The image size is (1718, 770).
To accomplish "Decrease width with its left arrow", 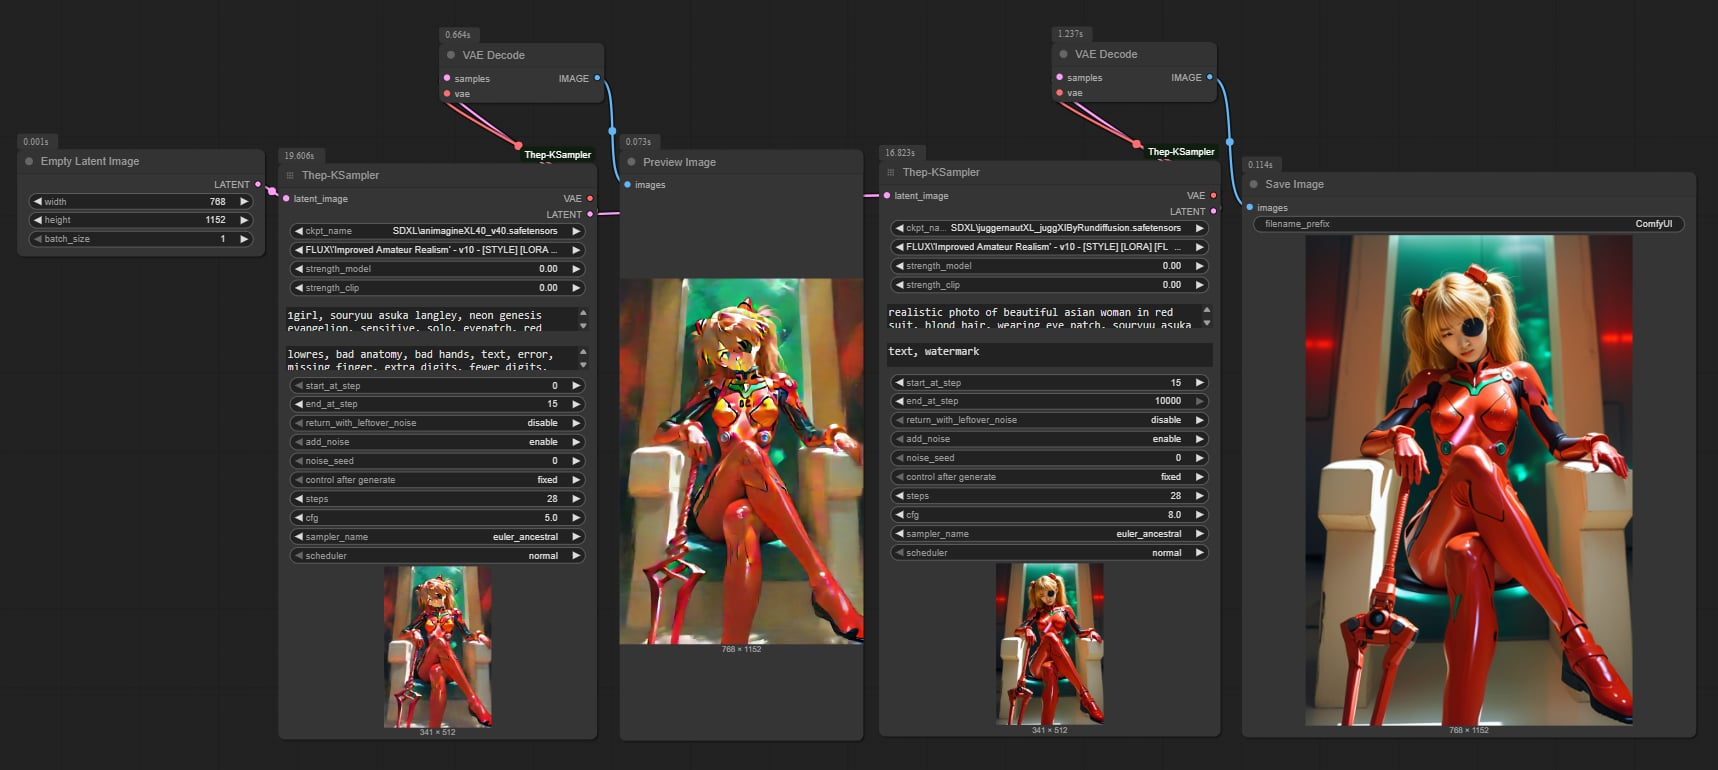I will coord(38,201).
